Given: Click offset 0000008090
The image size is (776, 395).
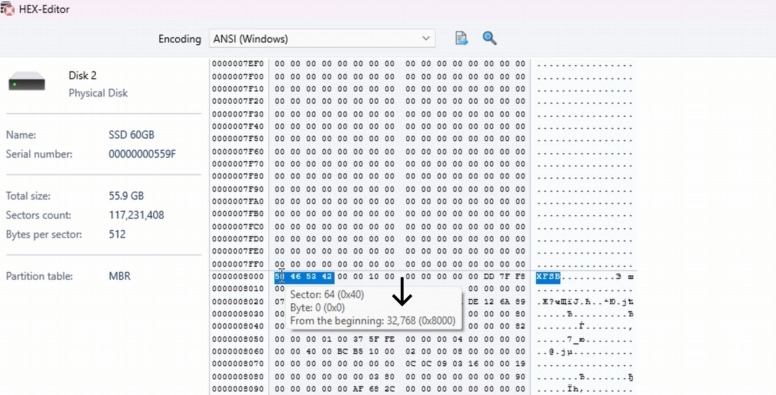Looking at the screenshot, I should point(238,389).
